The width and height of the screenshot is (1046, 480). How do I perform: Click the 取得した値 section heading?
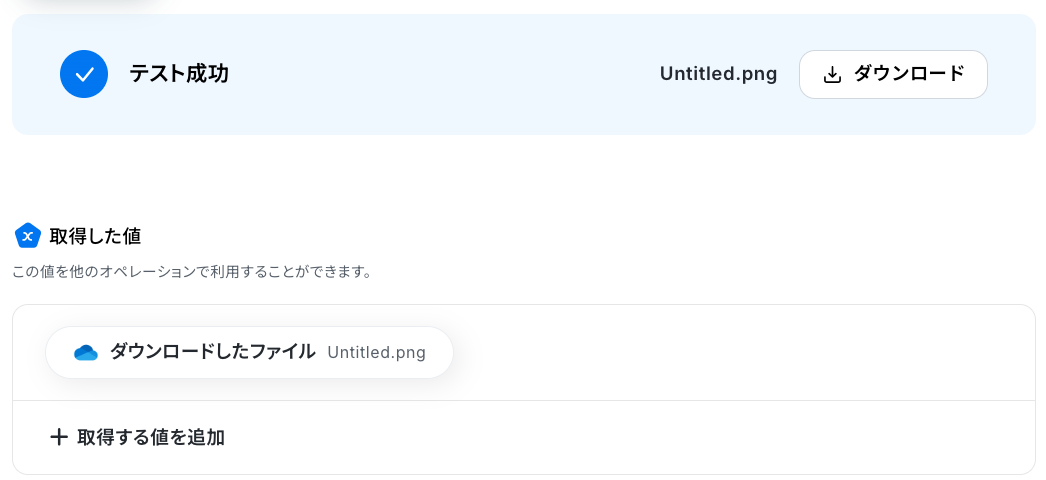click(95, 237)
